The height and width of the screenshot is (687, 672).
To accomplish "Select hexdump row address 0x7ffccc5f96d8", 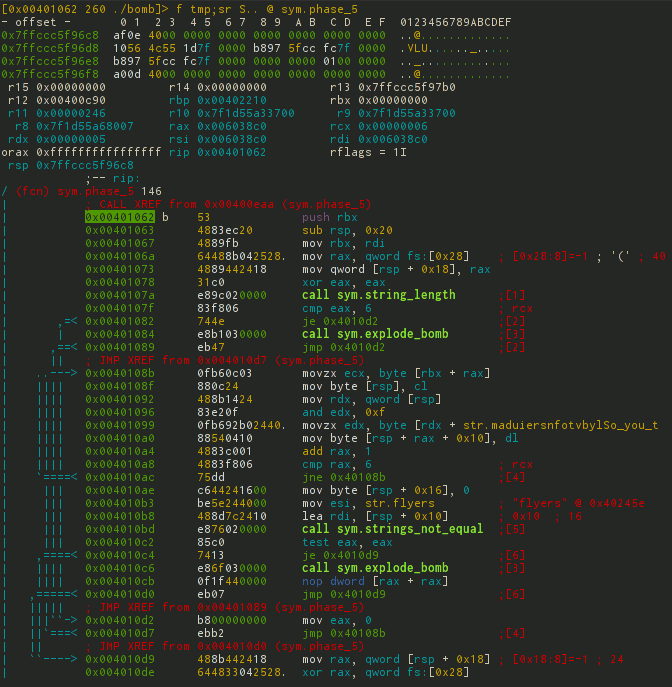I will [x=50, y=49].
